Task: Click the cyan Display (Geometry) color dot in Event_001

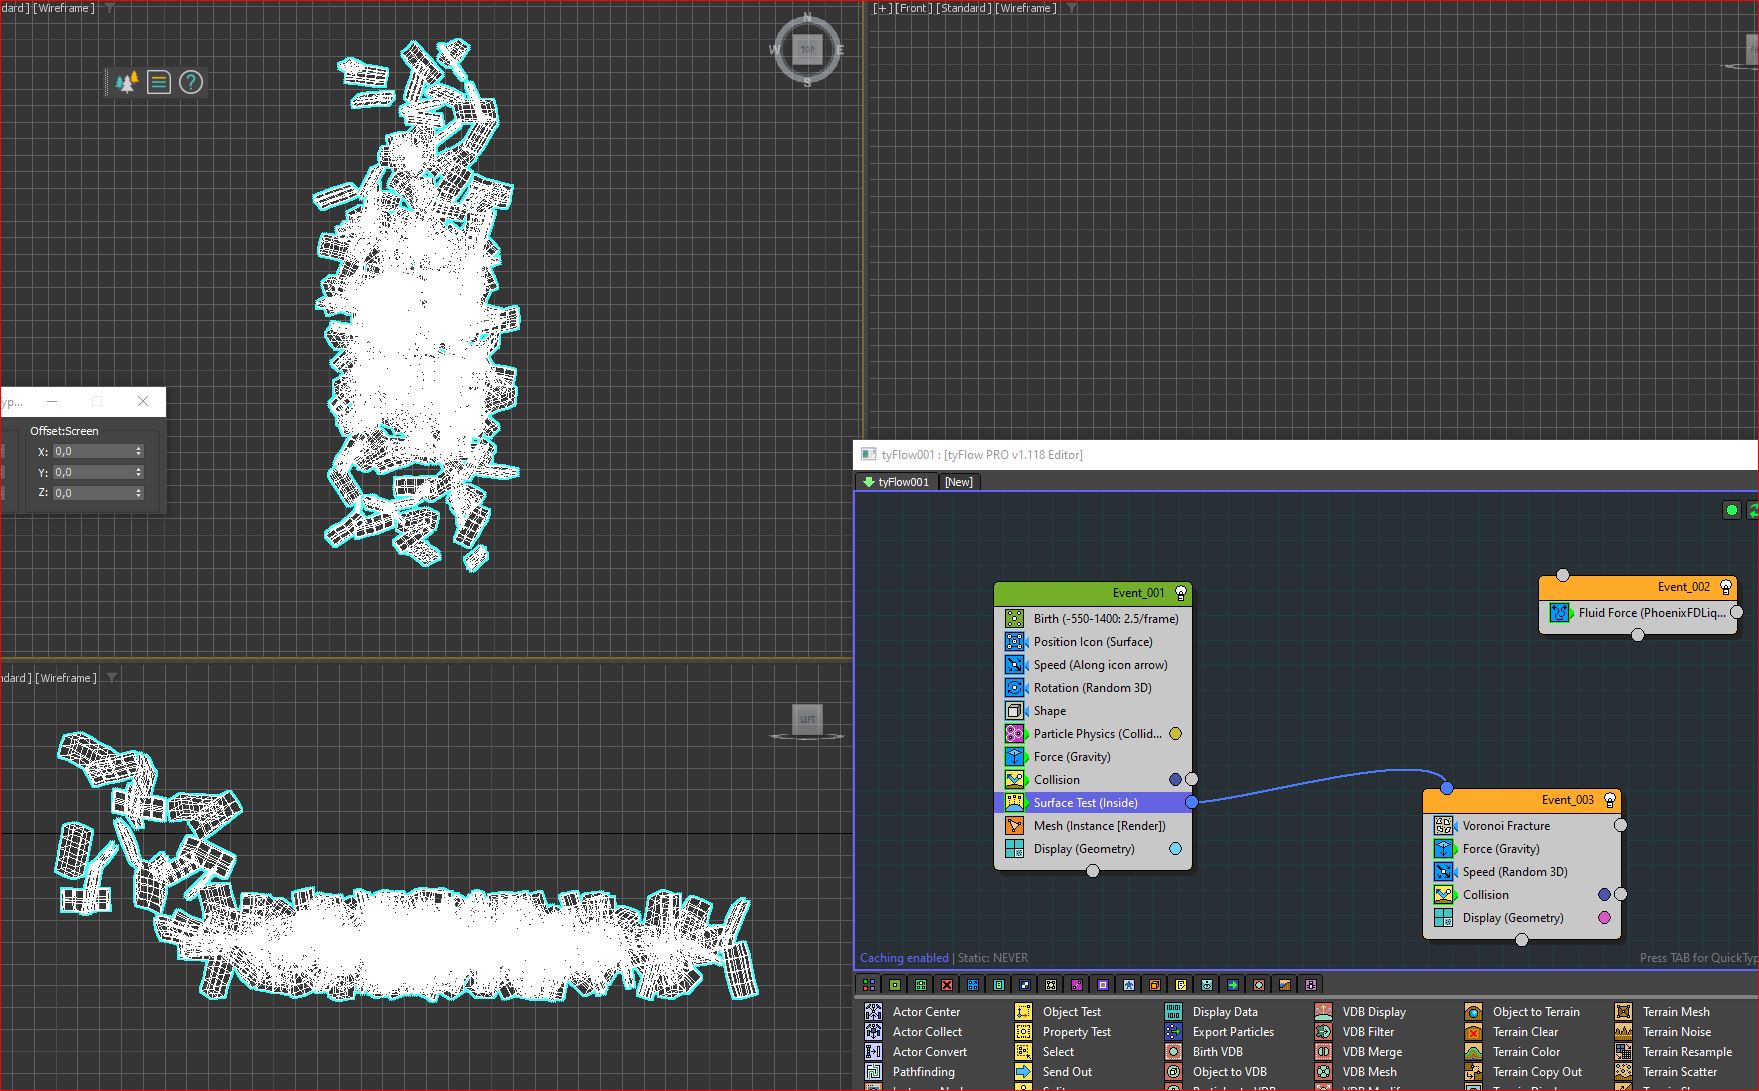Action: point(1175,849)
